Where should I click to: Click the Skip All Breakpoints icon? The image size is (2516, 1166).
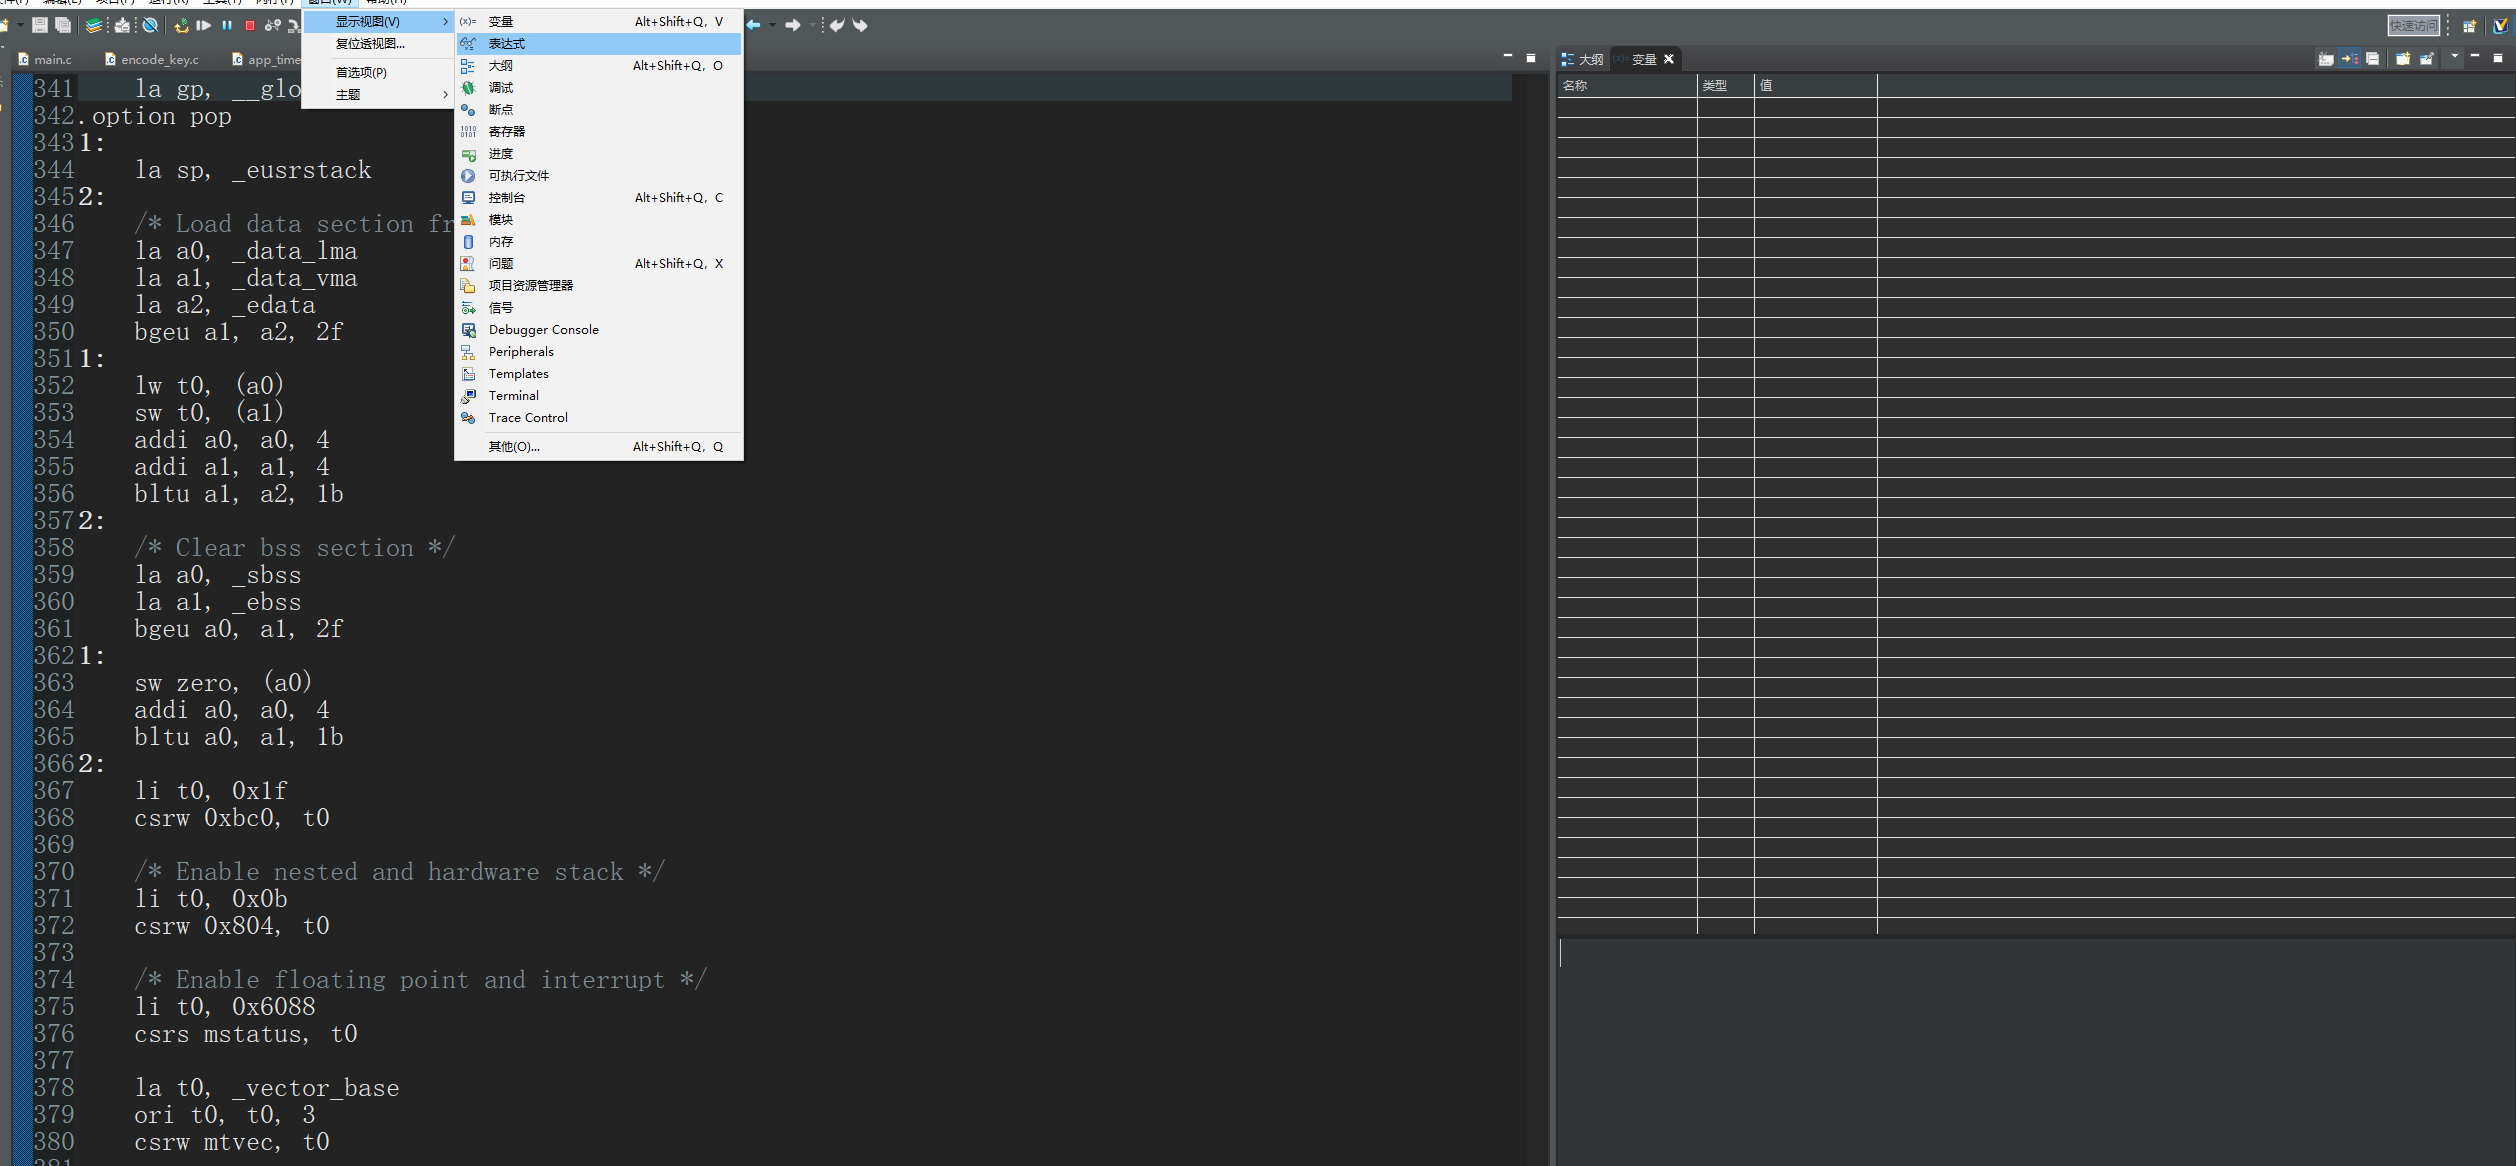point(150,25)
